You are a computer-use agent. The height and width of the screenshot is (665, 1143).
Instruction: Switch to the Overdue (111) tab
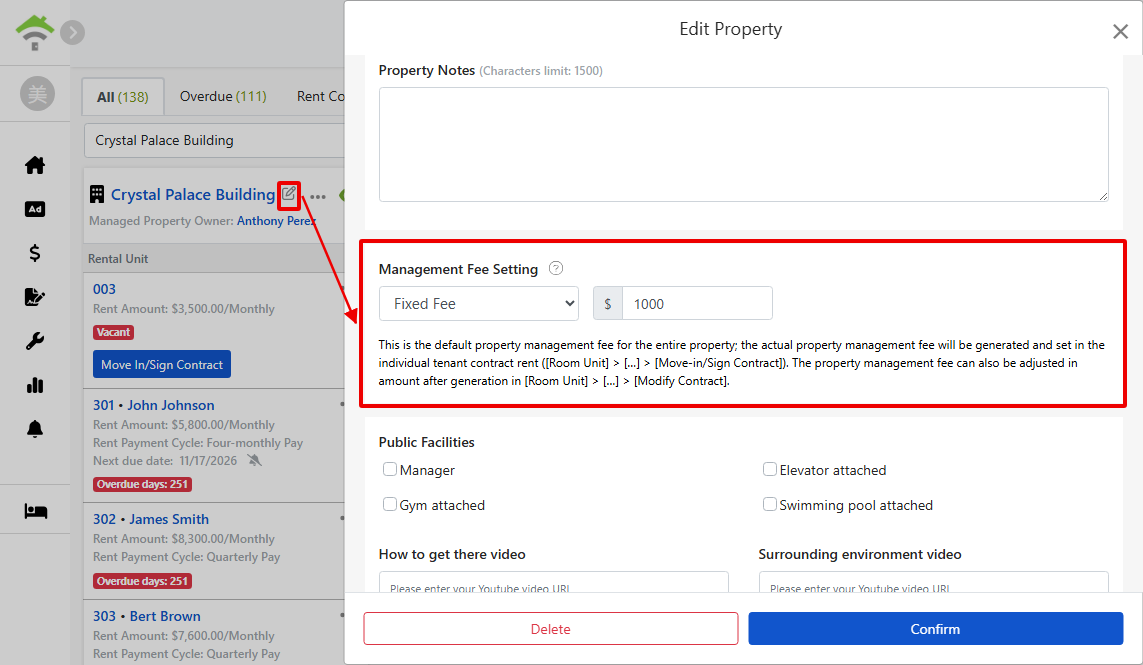click(223, 96)
